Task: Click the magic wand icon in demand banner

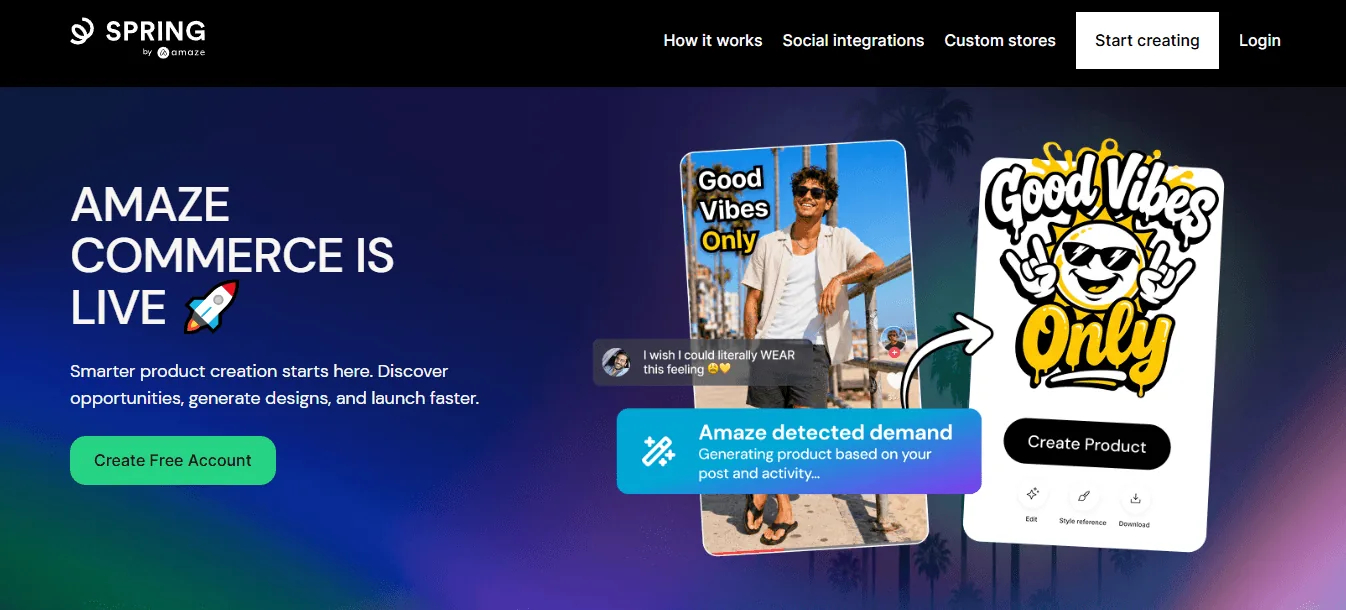Action: (658, 451)
